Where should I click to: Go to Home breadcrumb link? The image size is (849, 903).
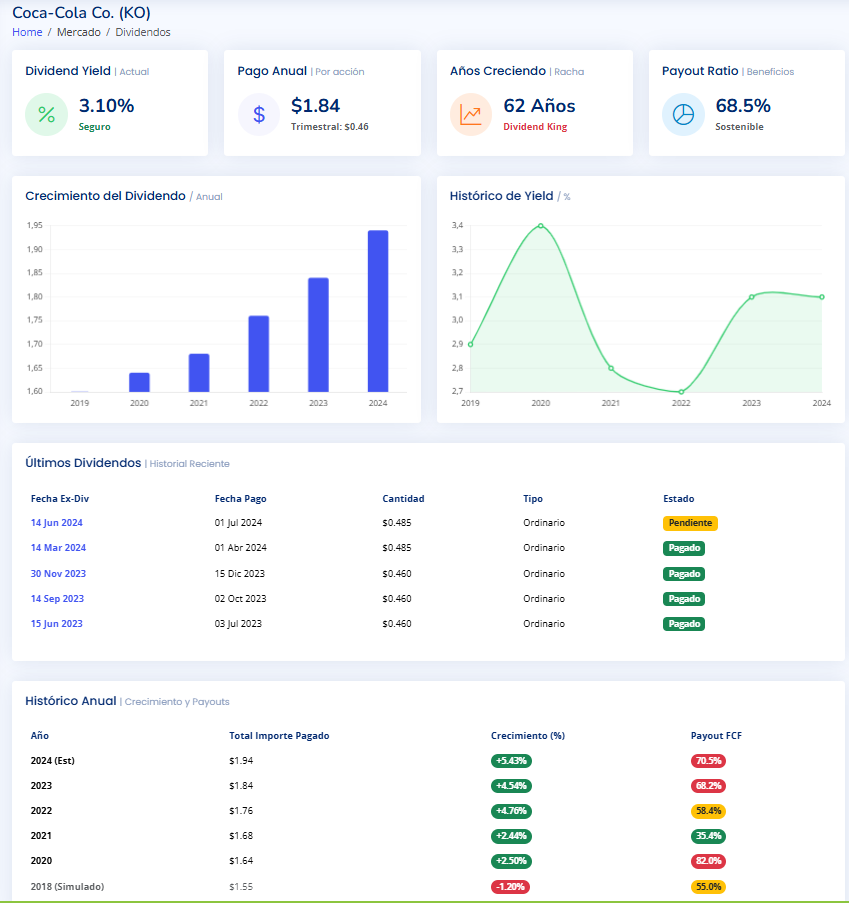(27, 32)
